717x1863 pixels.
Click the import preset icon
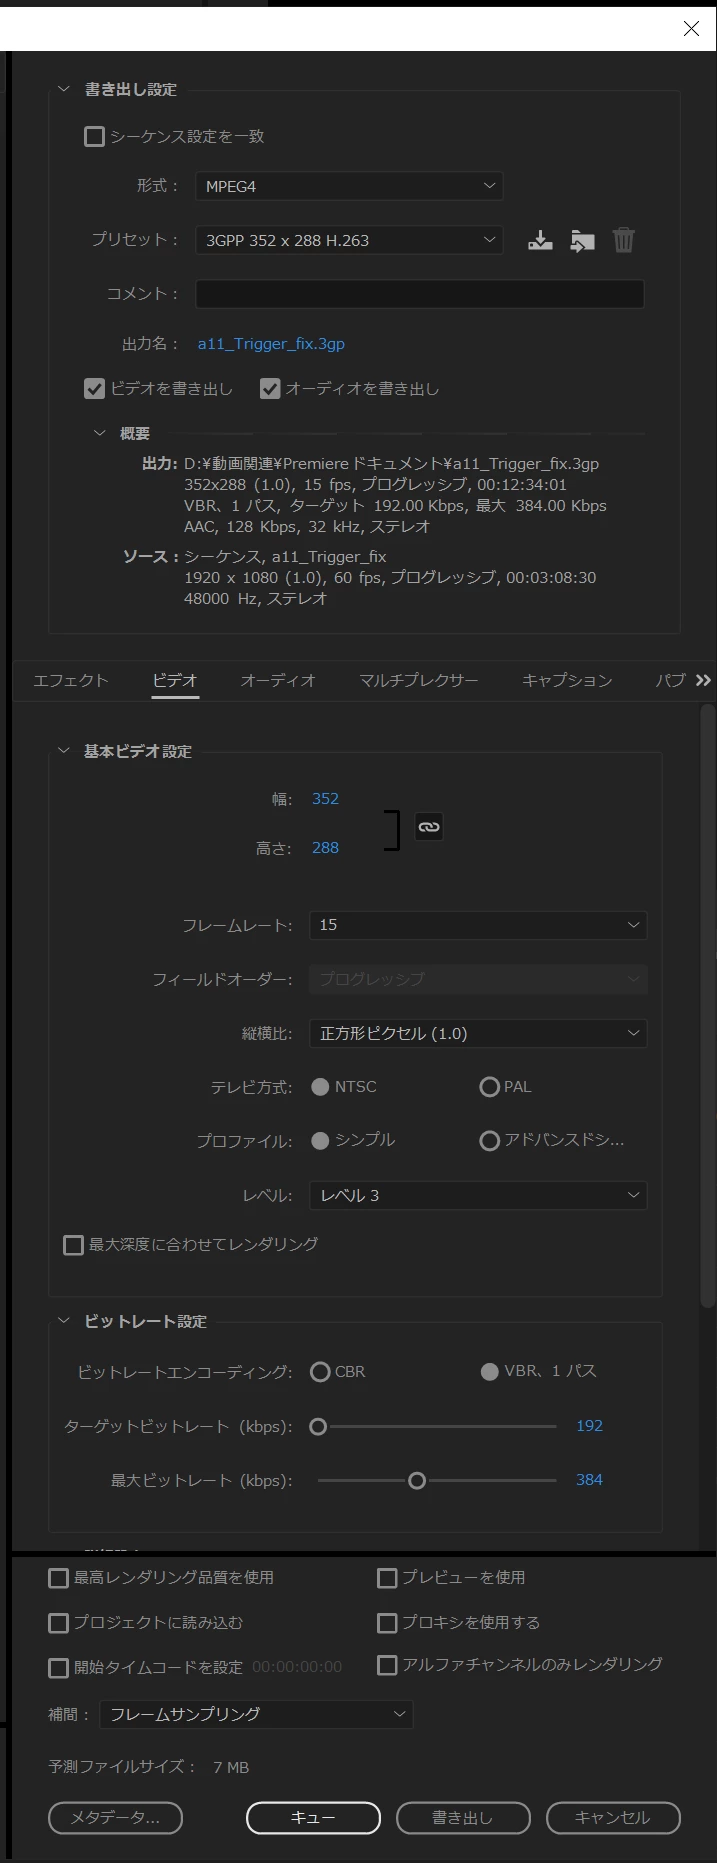pos(582,240)
